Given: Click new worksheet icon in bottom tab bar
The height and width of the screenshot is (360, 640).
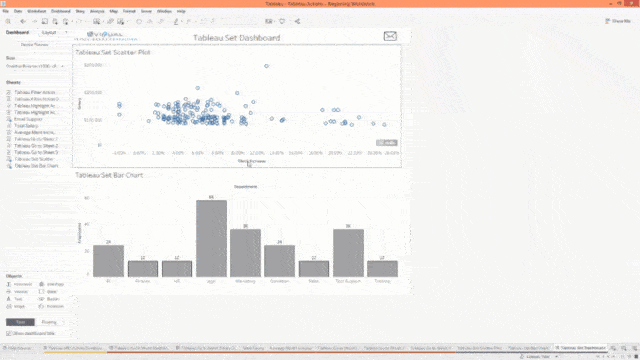Looking at the screenshot, I should [x=613, y=348].
